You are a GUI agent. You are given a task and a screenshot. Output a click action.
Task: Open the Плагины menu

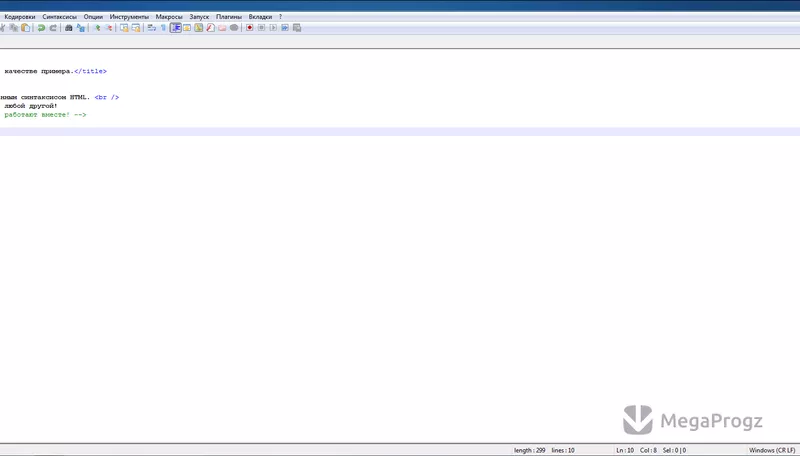(229, 17)
